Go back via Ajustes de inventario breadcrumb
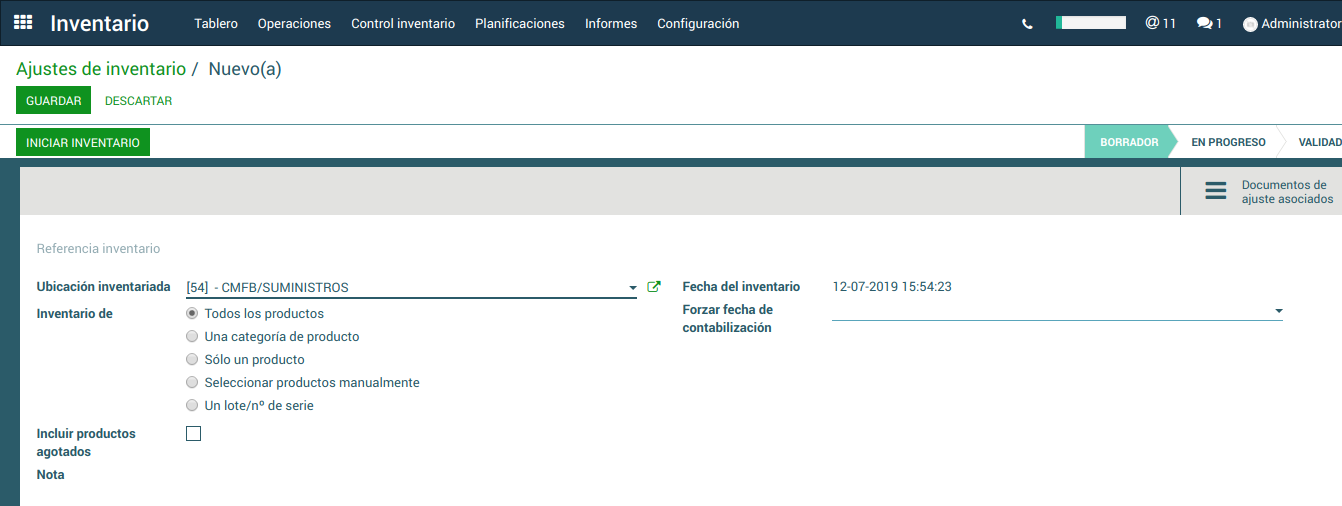 point(101,69)
